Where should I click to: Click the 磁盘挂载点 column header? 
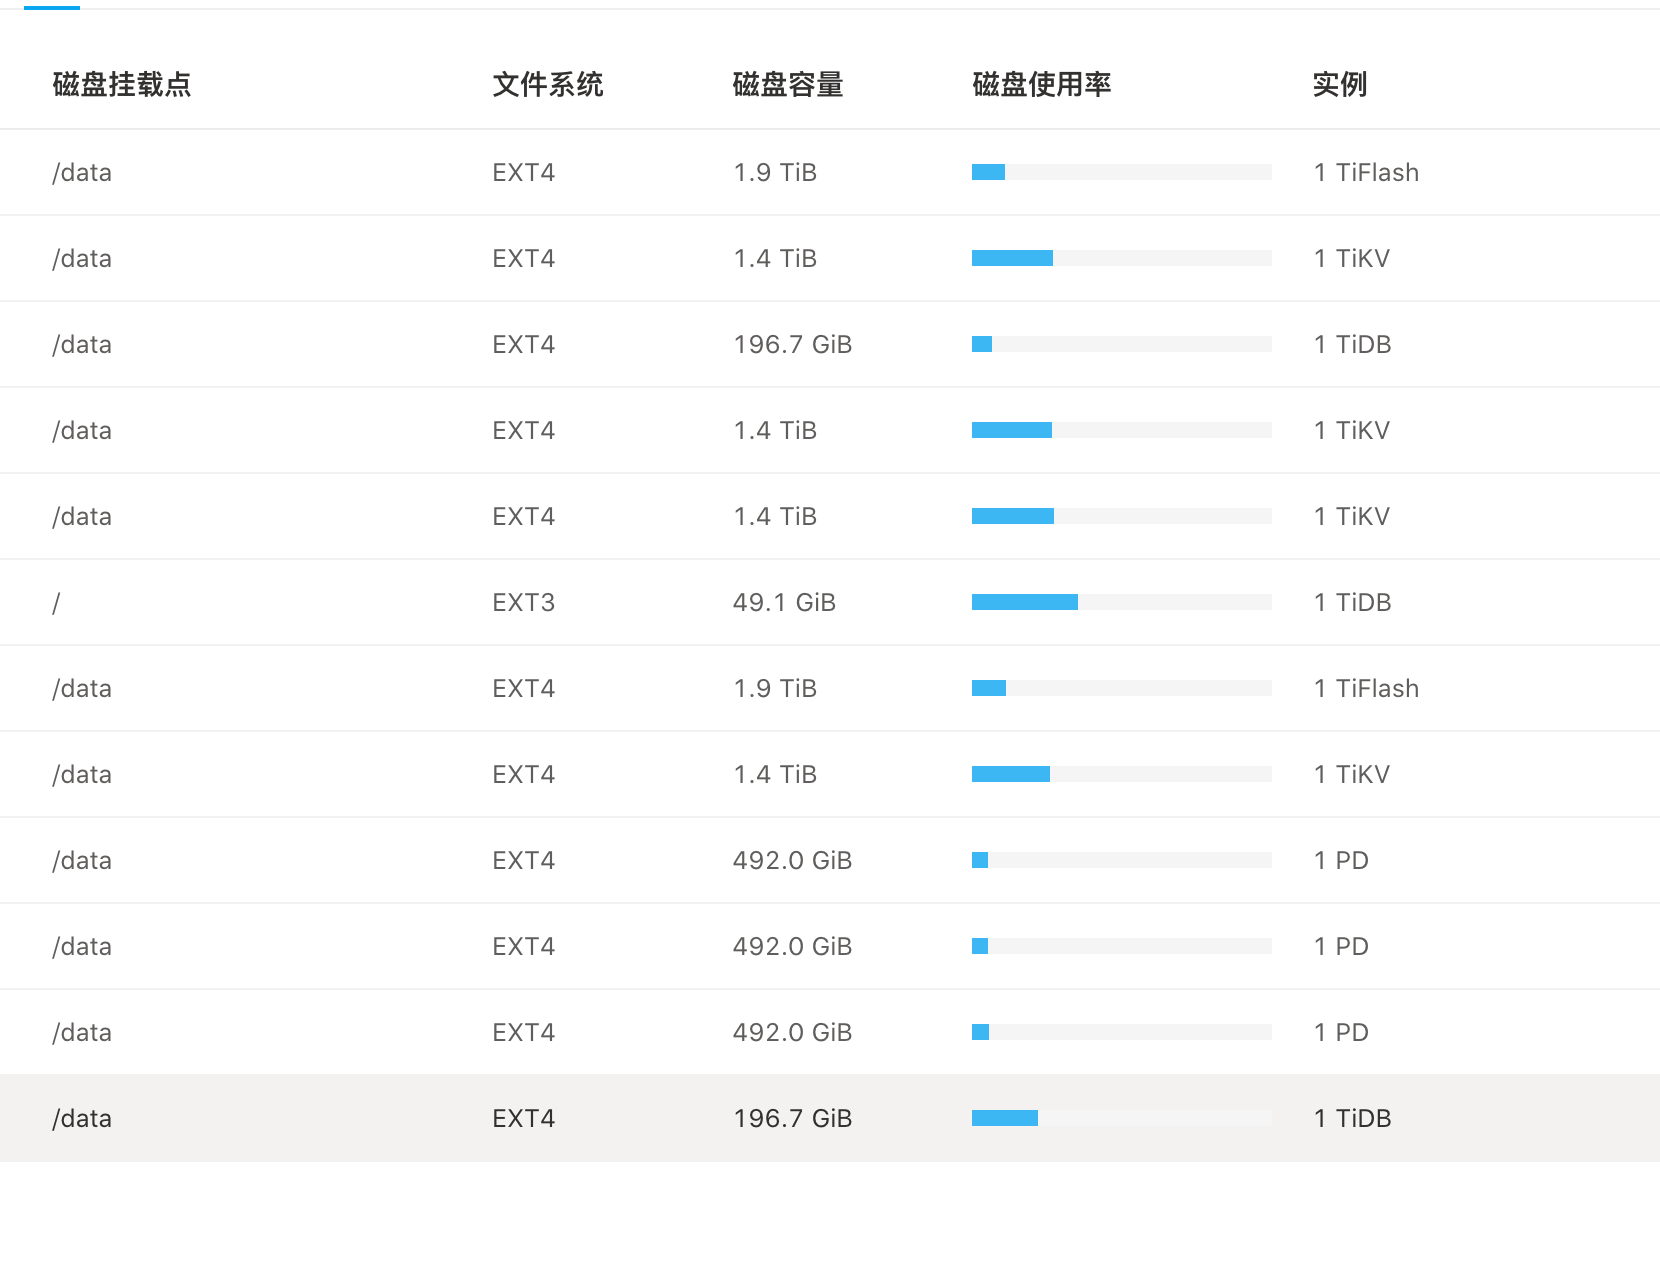pyautogui.click(x=122, y=85)
